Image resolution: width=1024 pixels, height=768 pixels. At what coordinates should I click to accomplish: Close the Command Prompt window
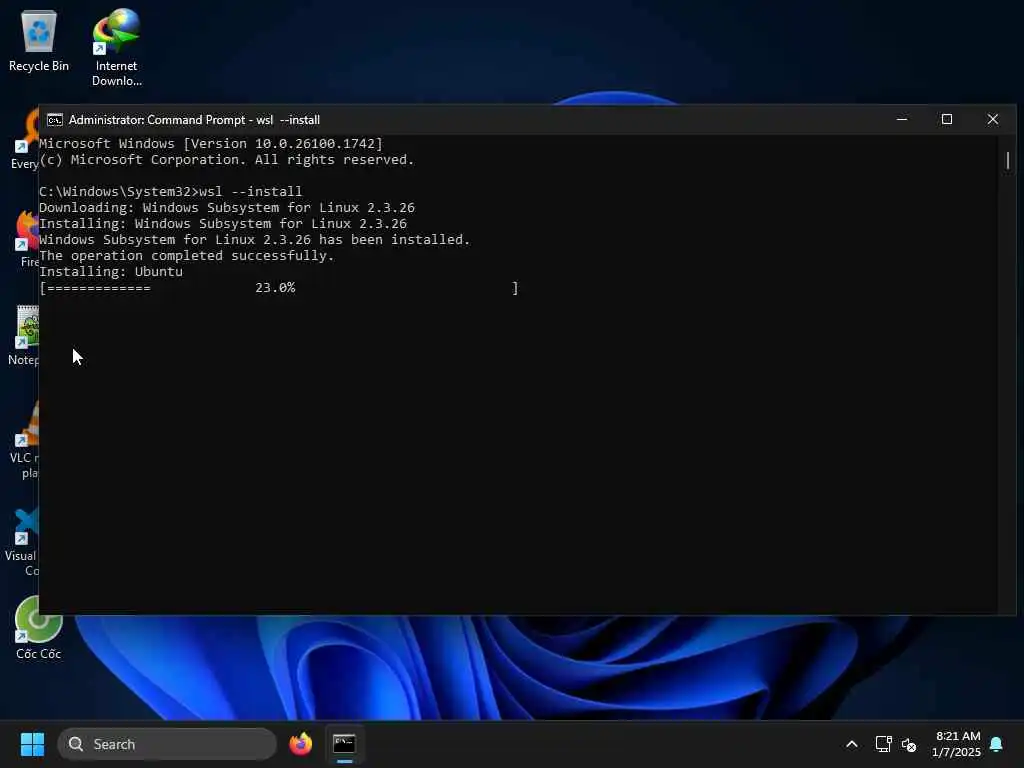coord(993,120)
